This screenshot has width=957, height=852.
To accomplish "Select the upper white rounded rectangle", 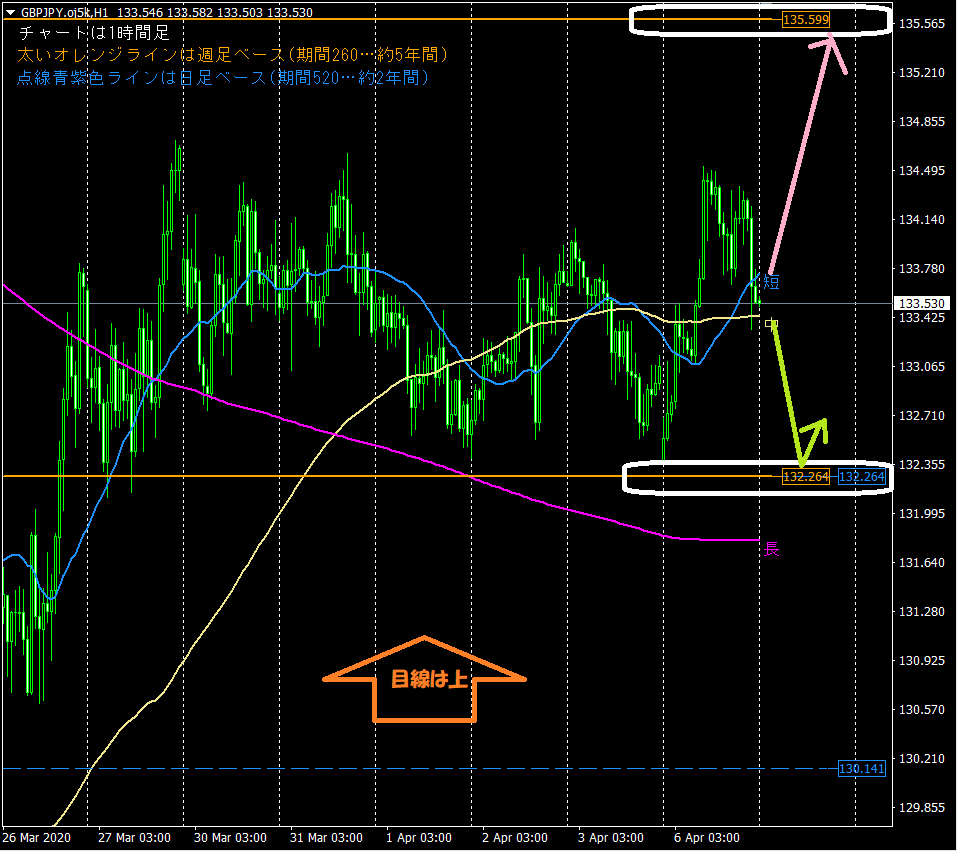I will [760, 20].
